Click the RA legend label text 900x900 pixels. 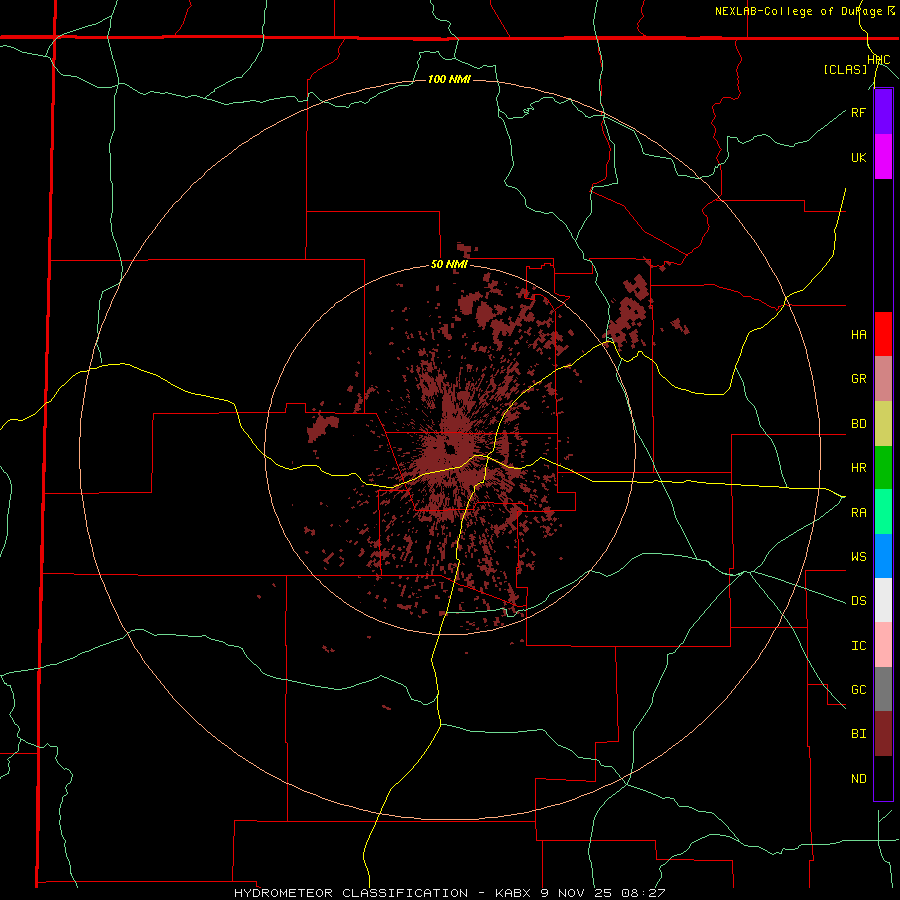pyautogui.click(x=858, y=513)
